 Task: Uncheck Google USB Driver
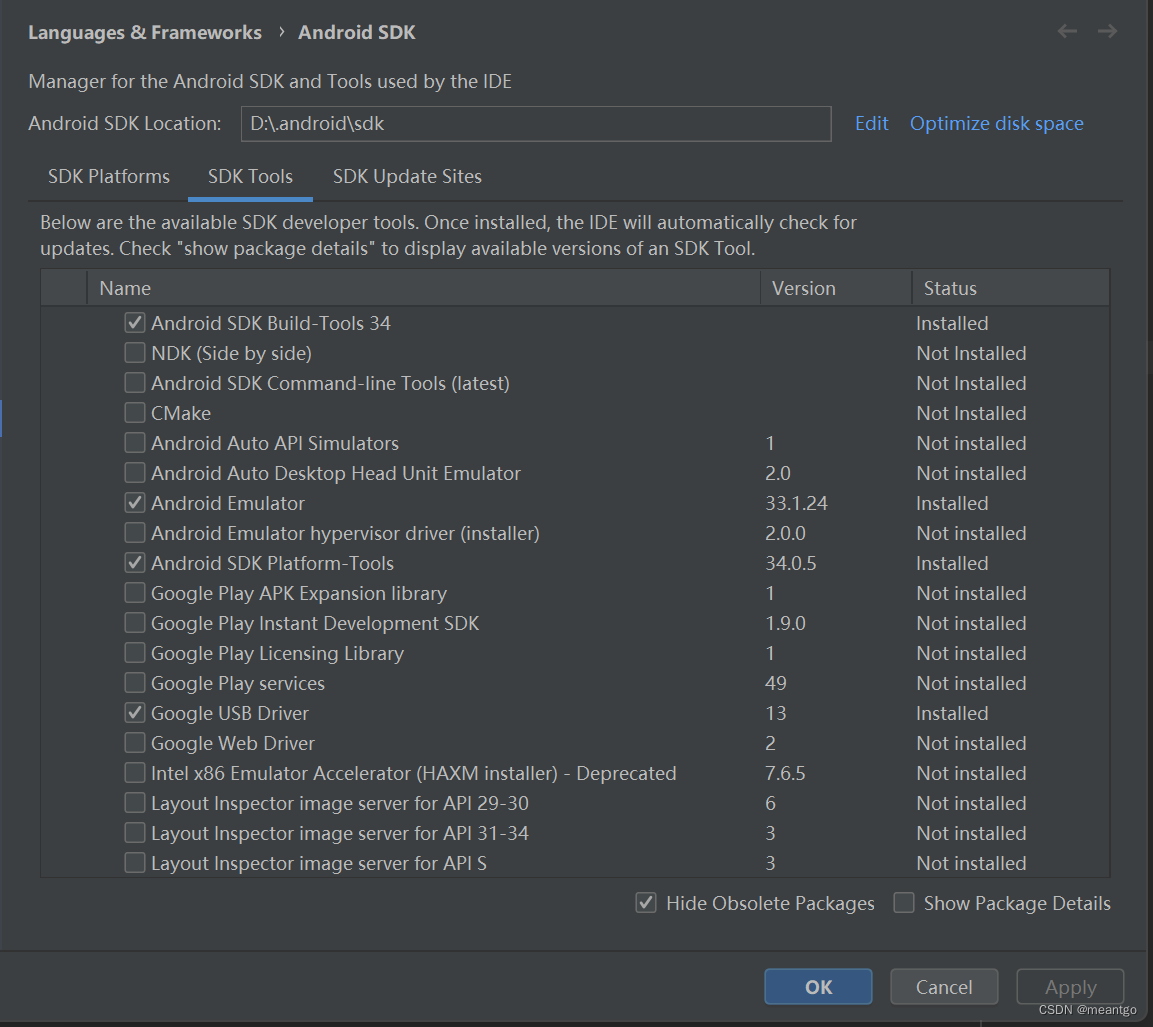[135, 713]
